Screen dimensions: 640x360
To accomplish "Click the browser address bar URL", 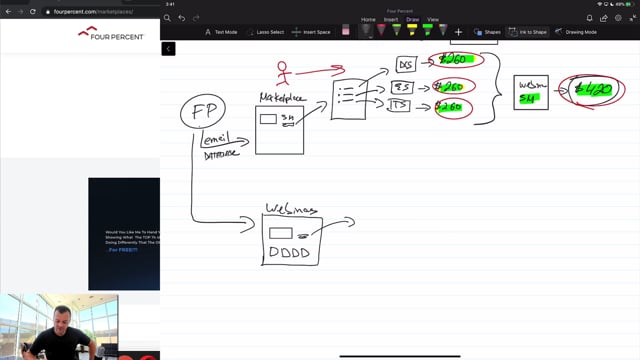I will click(x=93, y=12).
